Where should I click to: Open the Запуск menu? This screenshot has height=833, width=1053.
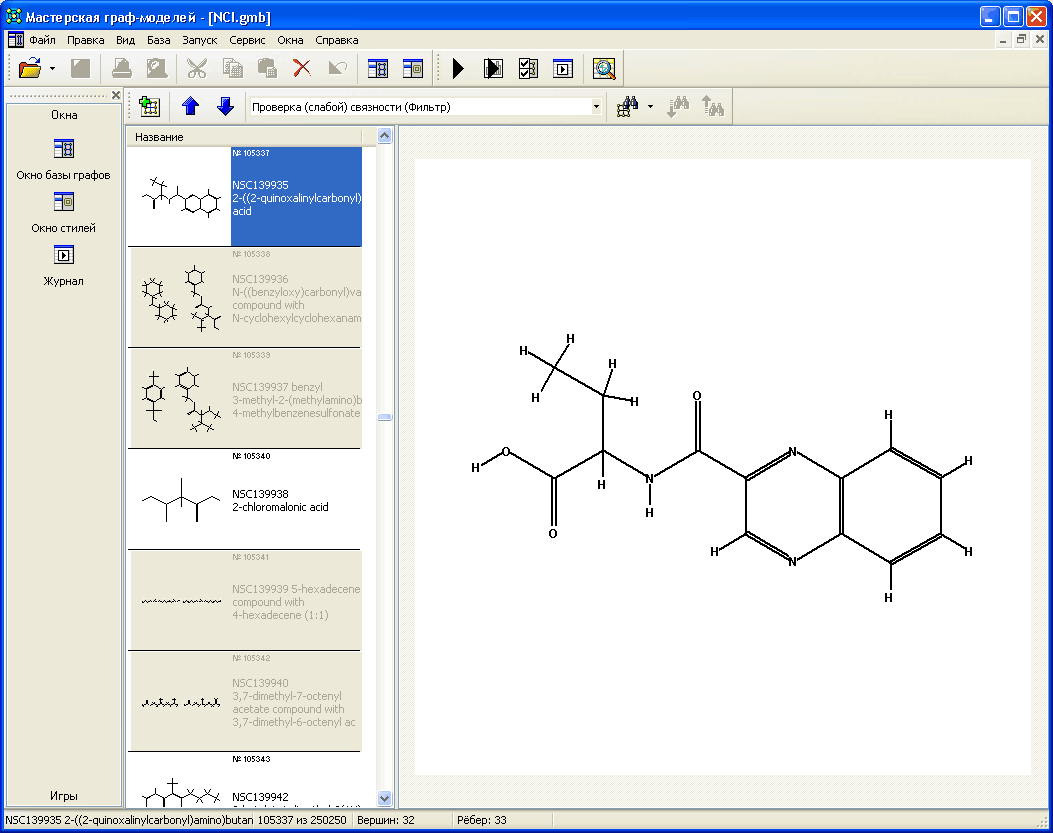click(x=199, y=40)
